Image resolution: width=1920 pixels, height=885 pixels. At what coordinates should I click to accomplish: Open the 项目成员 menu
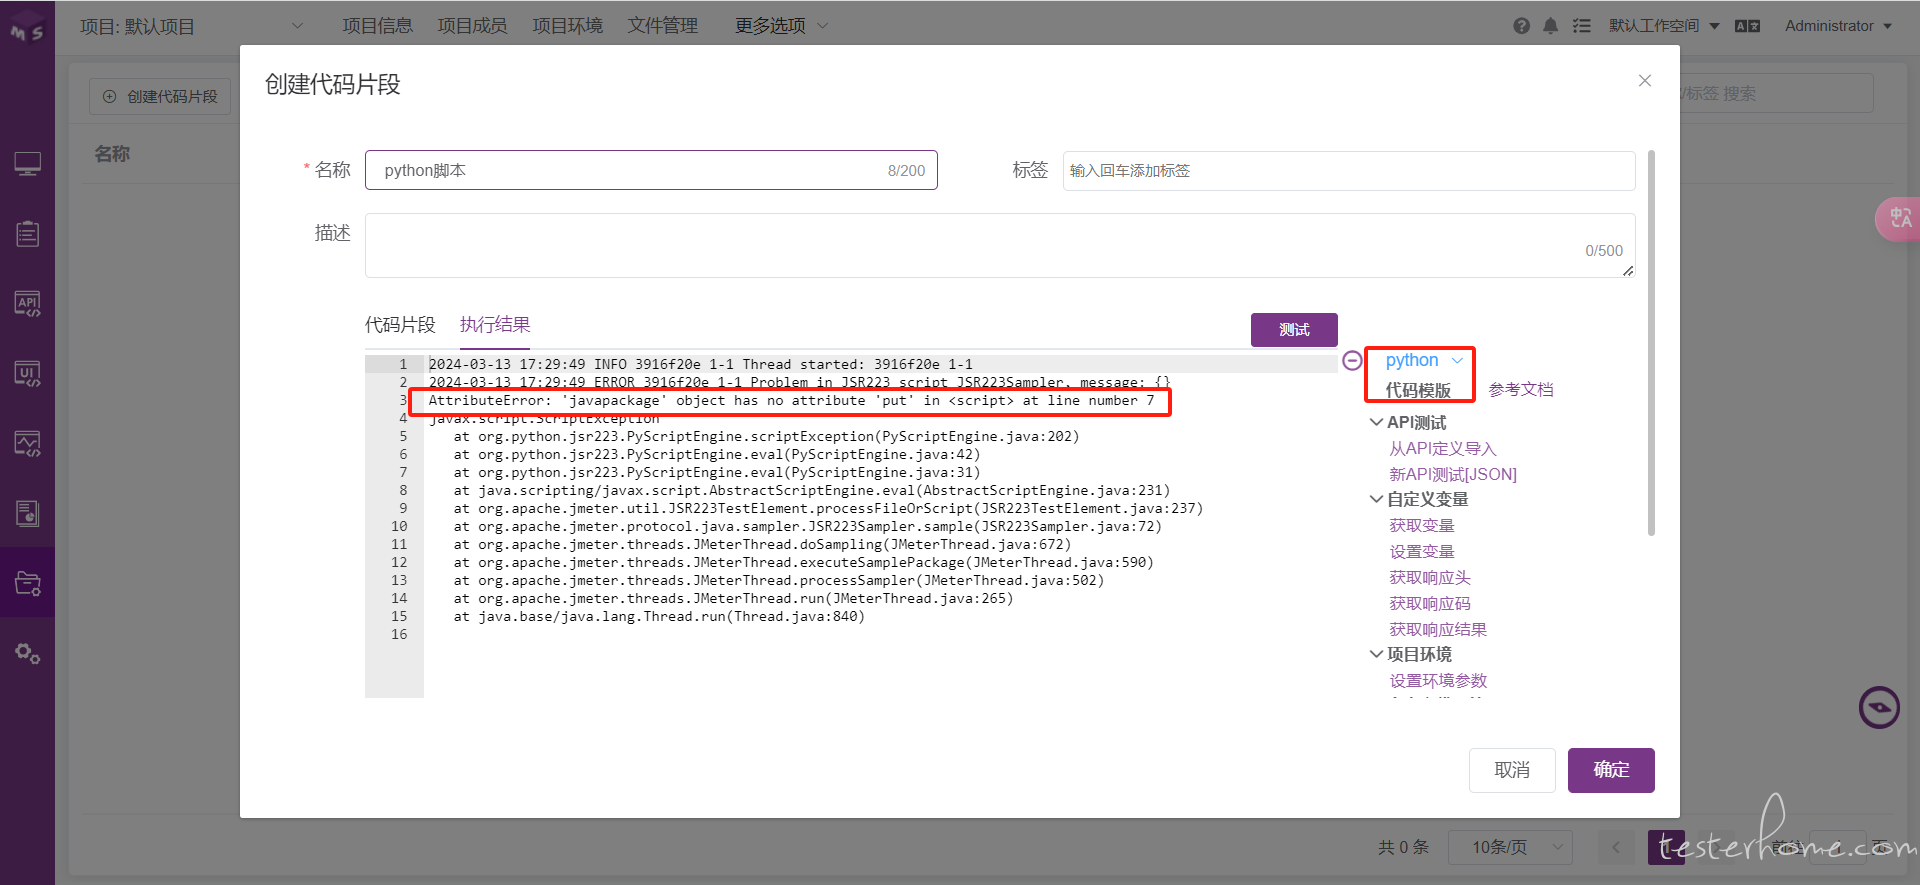tap(473, 26)
